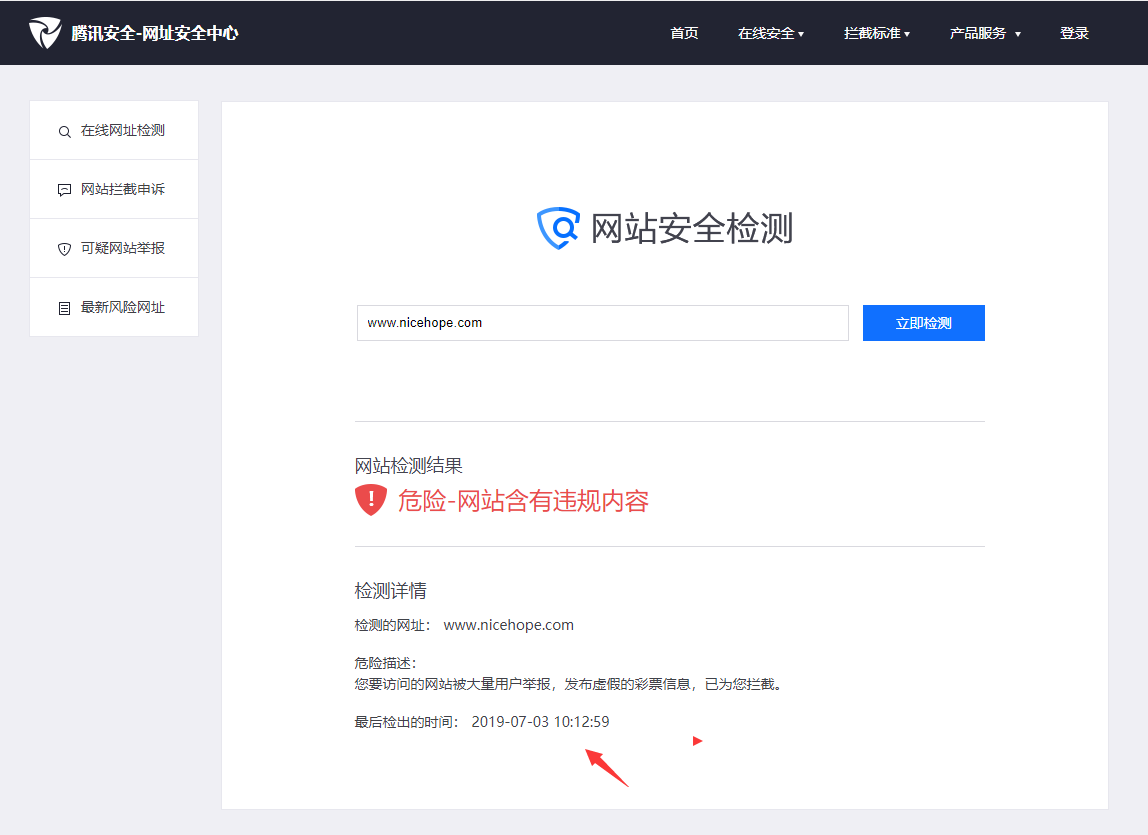Click the 检测详情 heading

coord(390,590)
